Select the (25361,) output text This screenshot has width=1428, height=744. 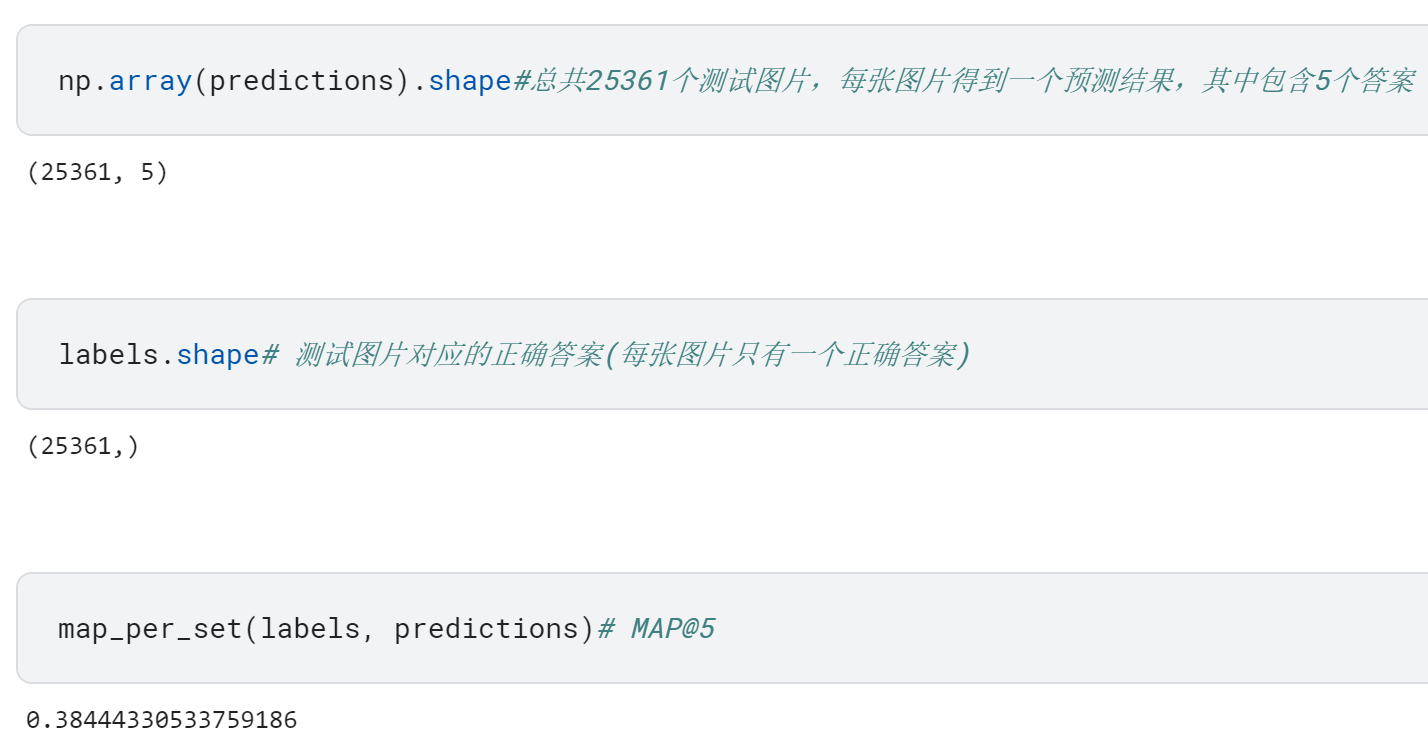pos(83,445)
